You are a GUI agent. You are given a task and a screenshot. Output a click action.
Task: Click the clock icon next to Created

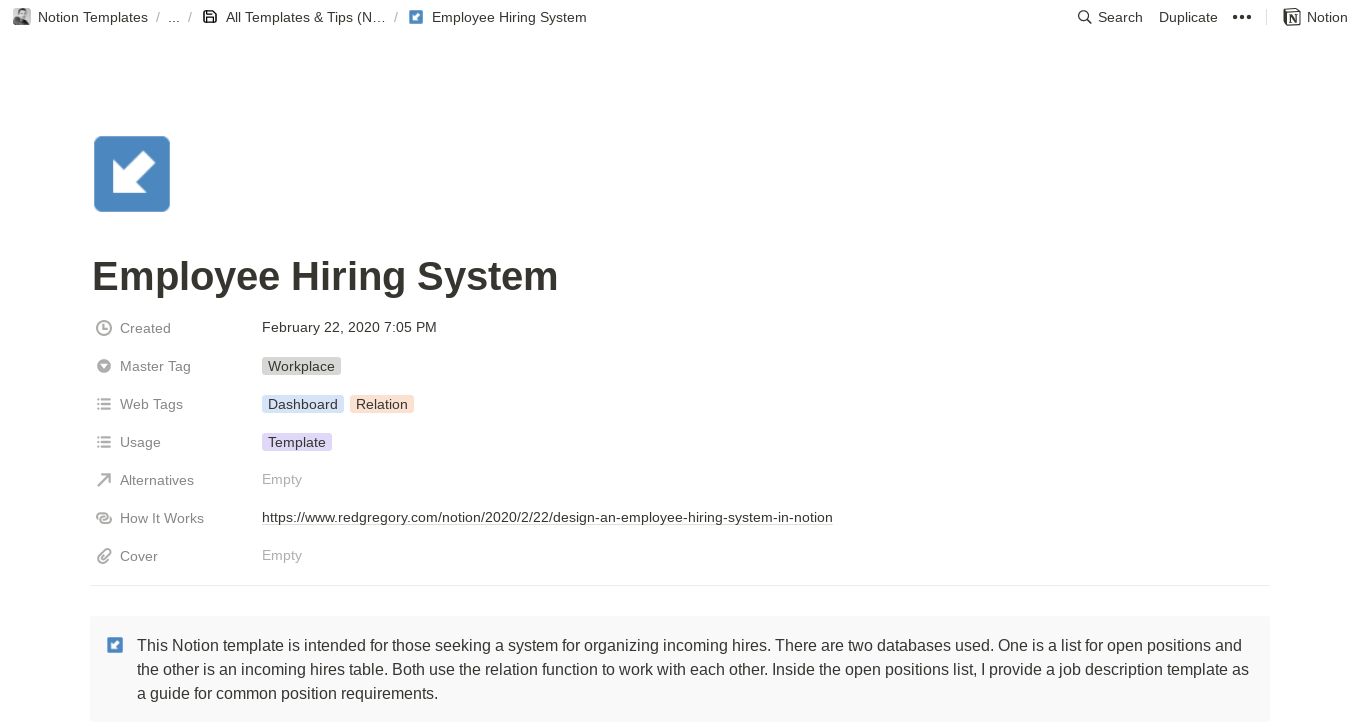[104, 328]
